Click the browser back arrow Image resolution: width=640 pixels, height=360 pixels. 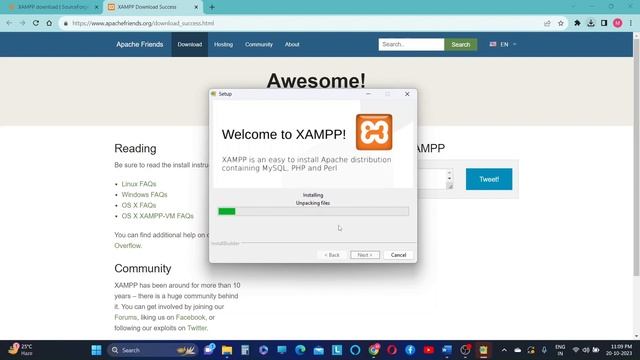pyautogui.click(x=9, y=23)
